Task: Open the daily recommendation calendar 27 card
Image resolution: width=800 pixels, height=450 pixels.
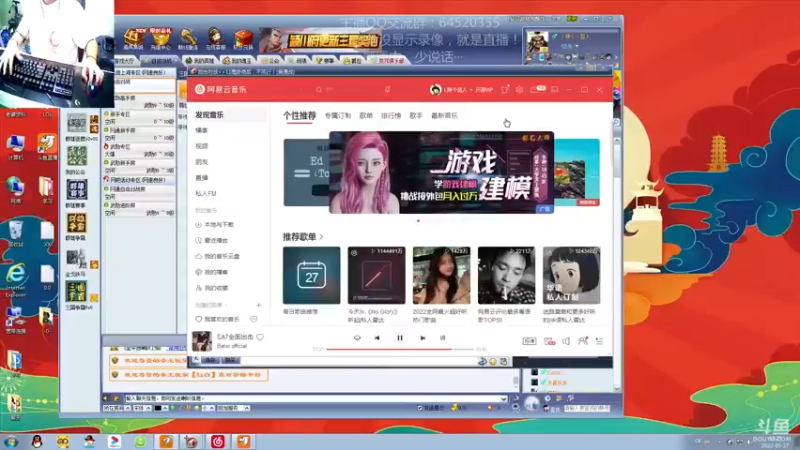Action: pyautogui.click(x=311, y=276)
